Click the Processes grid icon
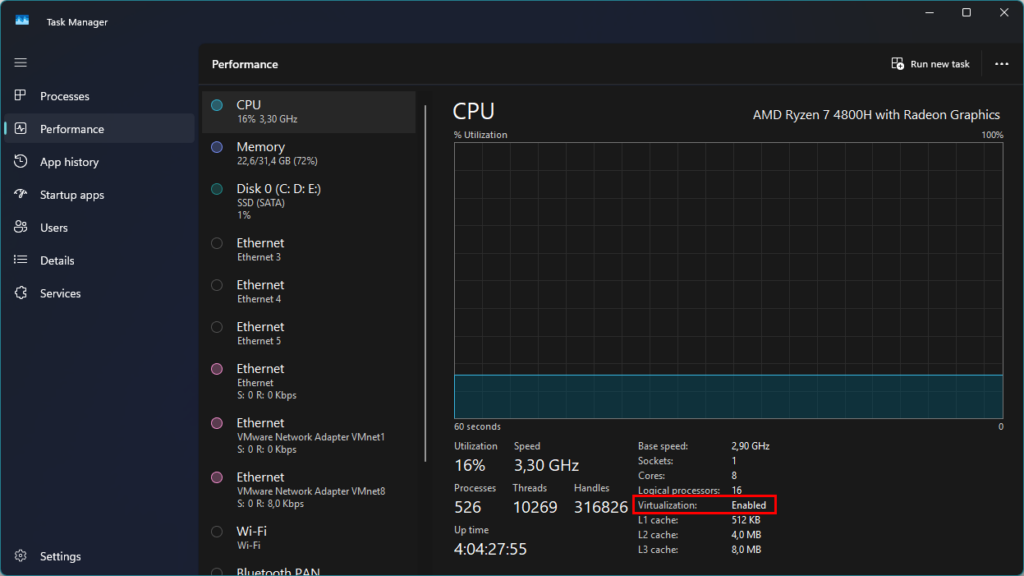 [21, 95]
